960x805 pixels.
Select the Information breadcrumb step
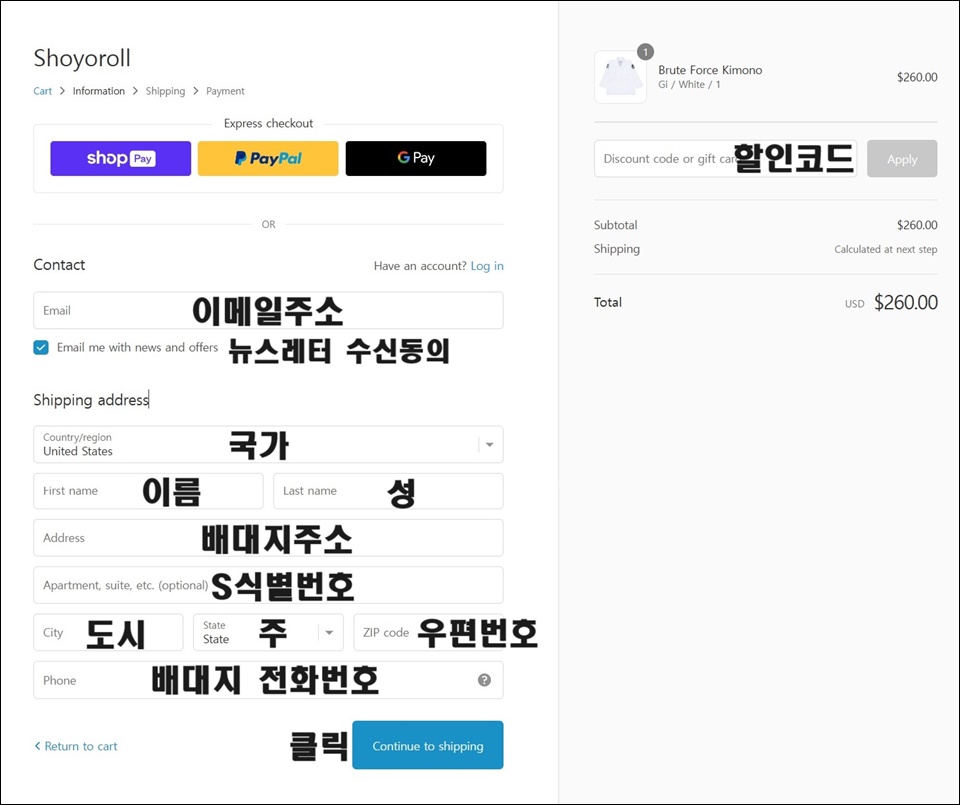(x=99, y=91)
